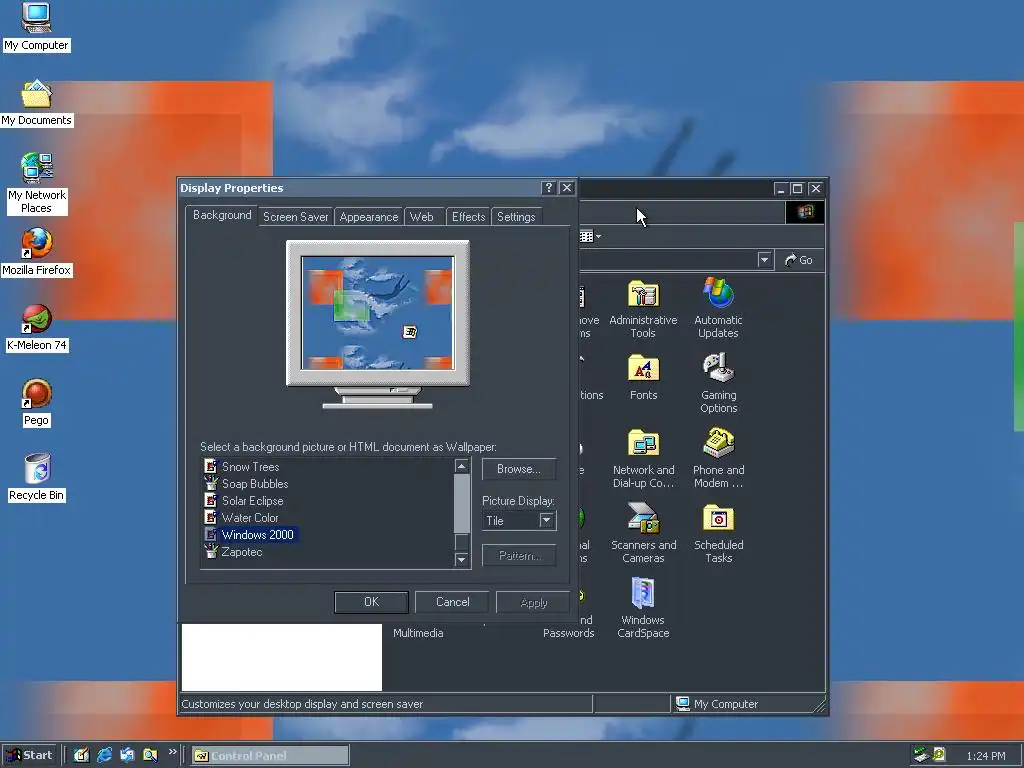This screenshot has width=1024, height=768.
Task: Switch to the Screen Saver tab
Action: pyautogui.click(x=295, y=217)
